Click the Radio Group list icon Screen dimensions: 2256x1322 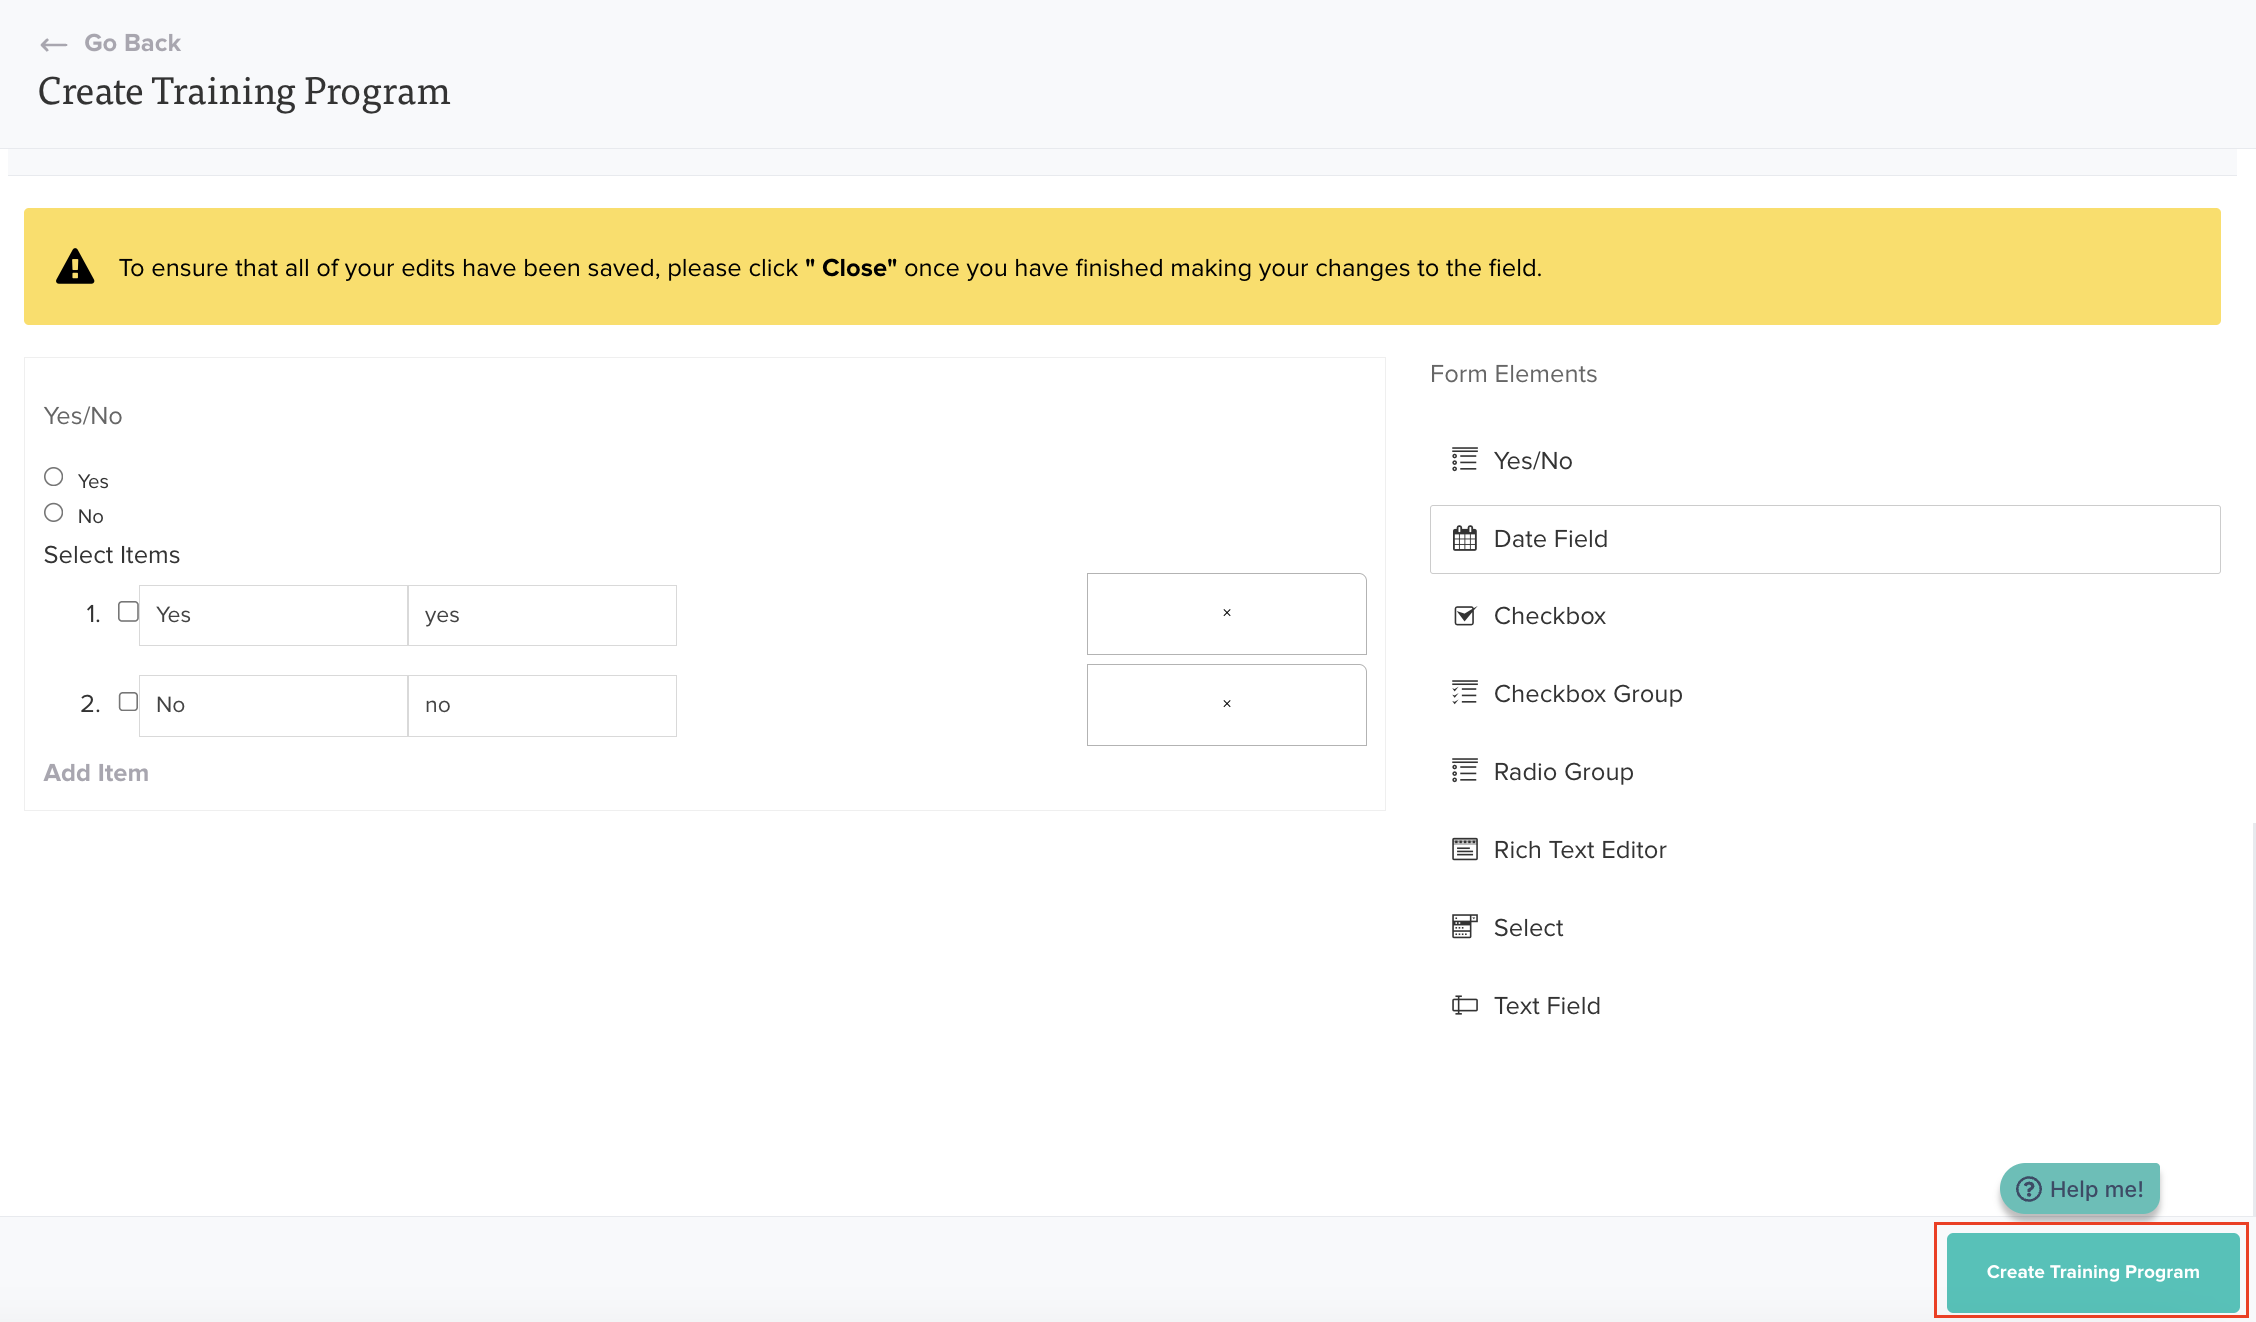1464,771
